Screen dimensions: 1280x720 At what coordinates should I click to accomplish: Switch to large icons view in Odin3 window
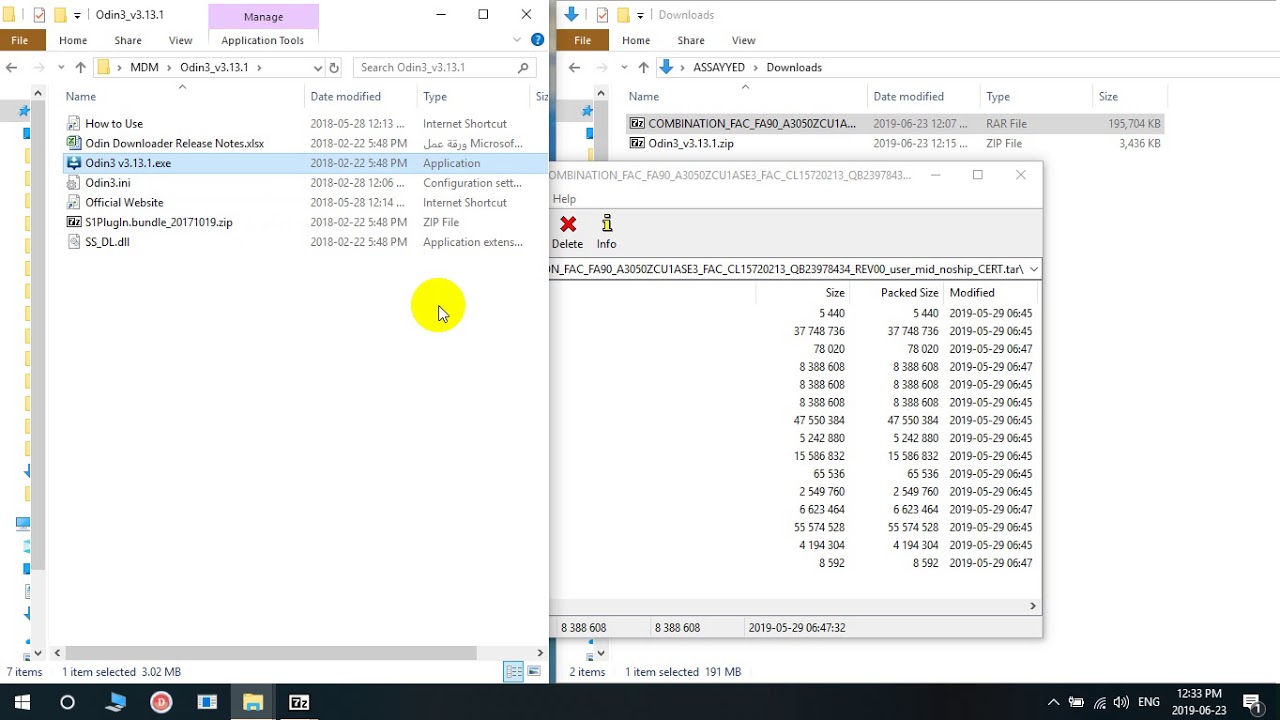tap(534, 672)
